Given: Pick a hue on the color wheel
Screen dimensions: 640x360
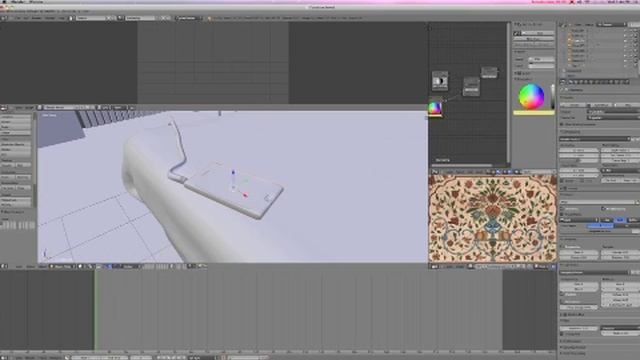Looking at the screenshot, I should point(531,96).
